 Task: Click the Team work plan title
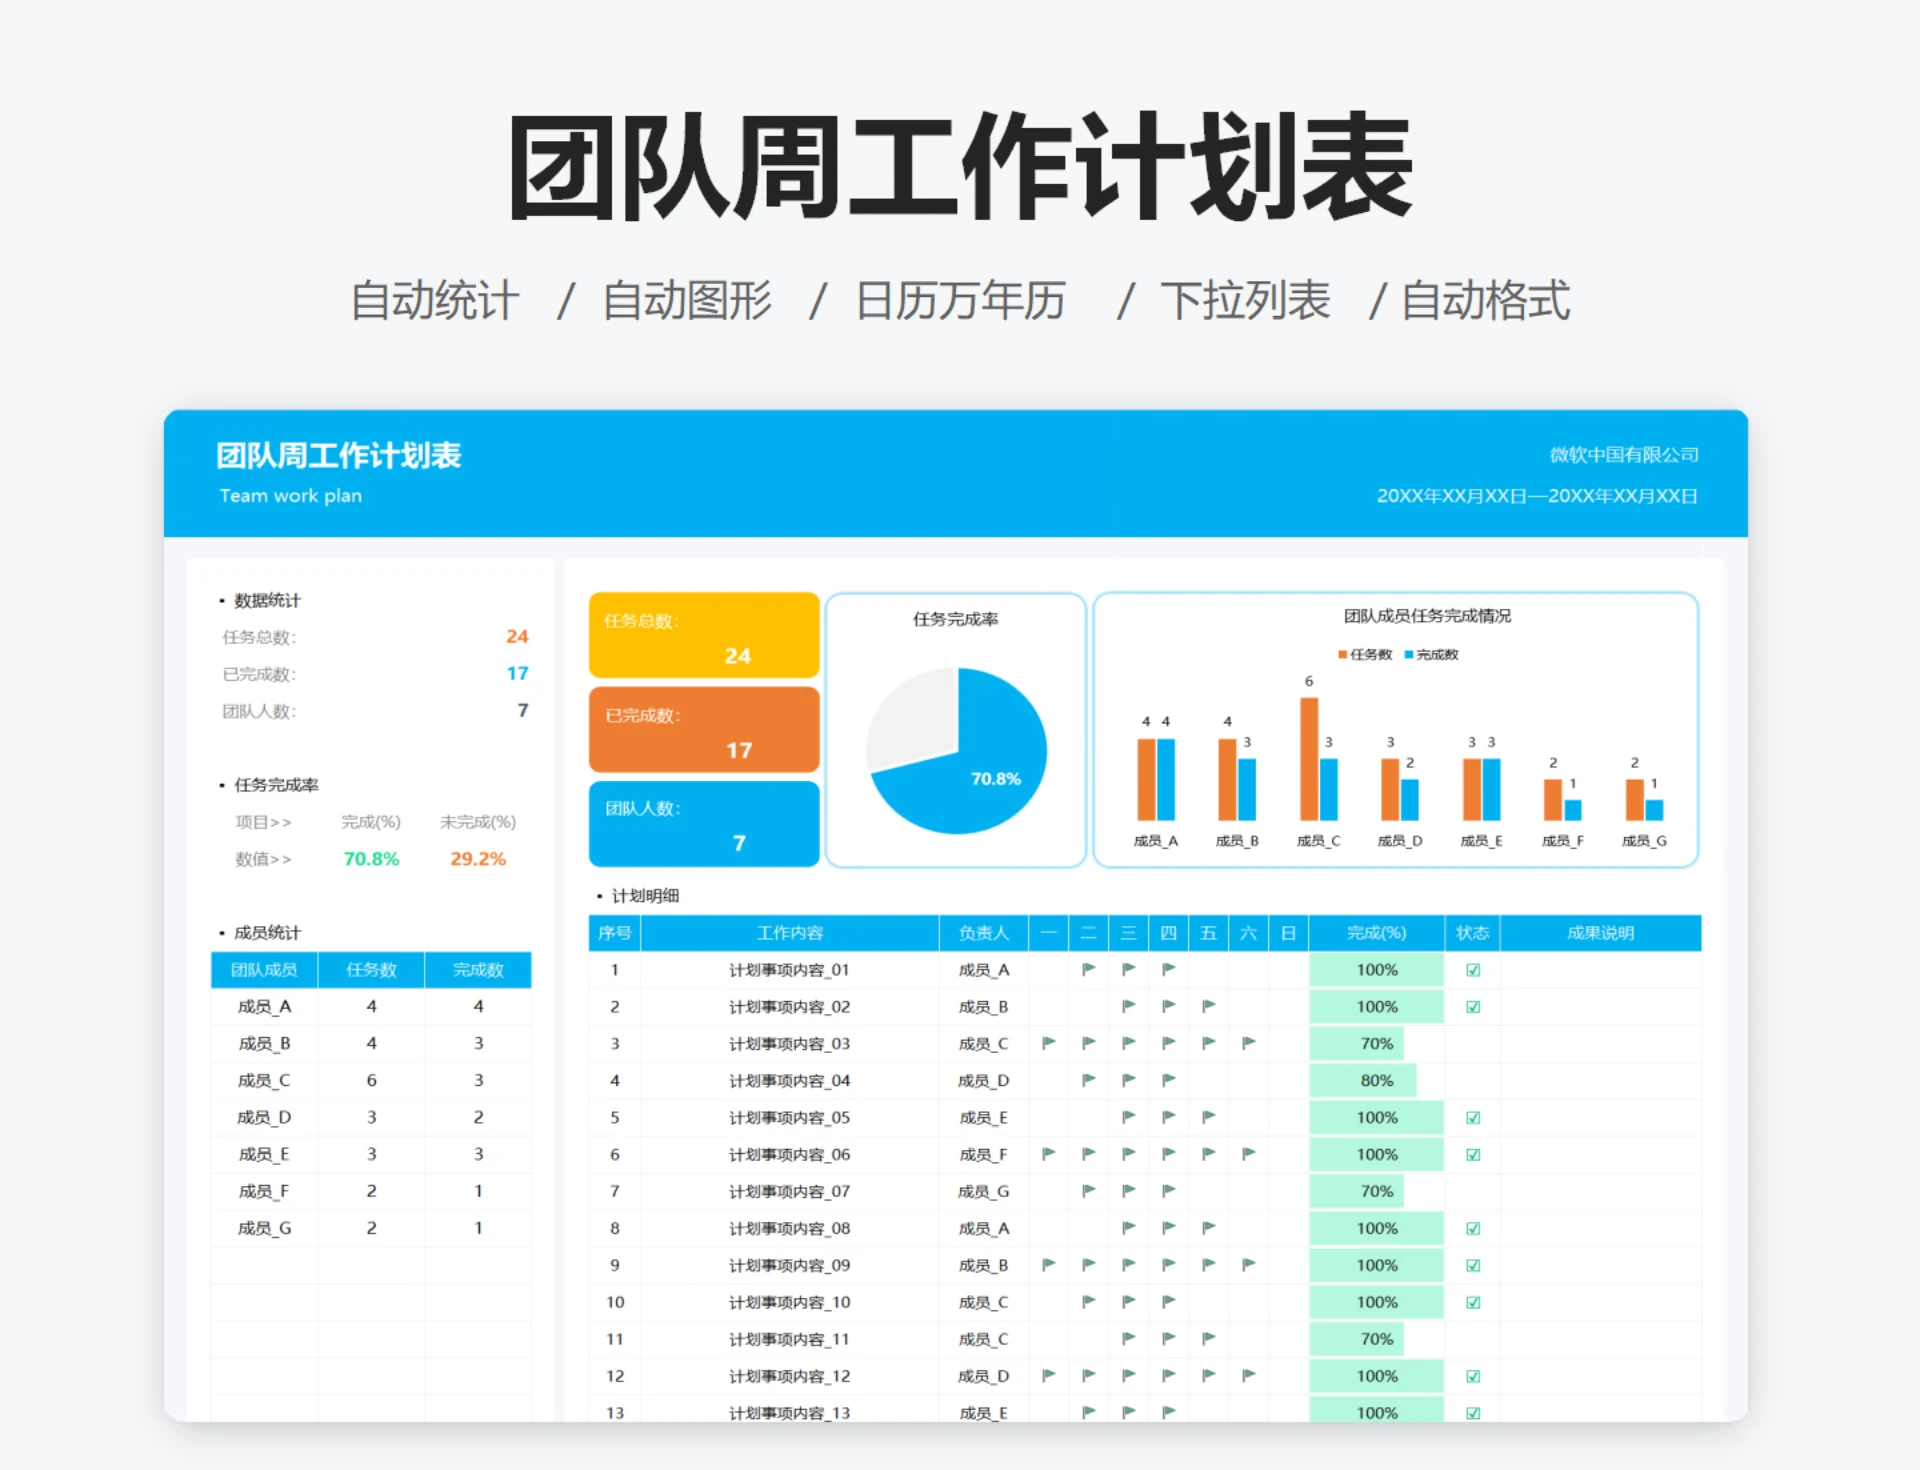coord(290,495)
